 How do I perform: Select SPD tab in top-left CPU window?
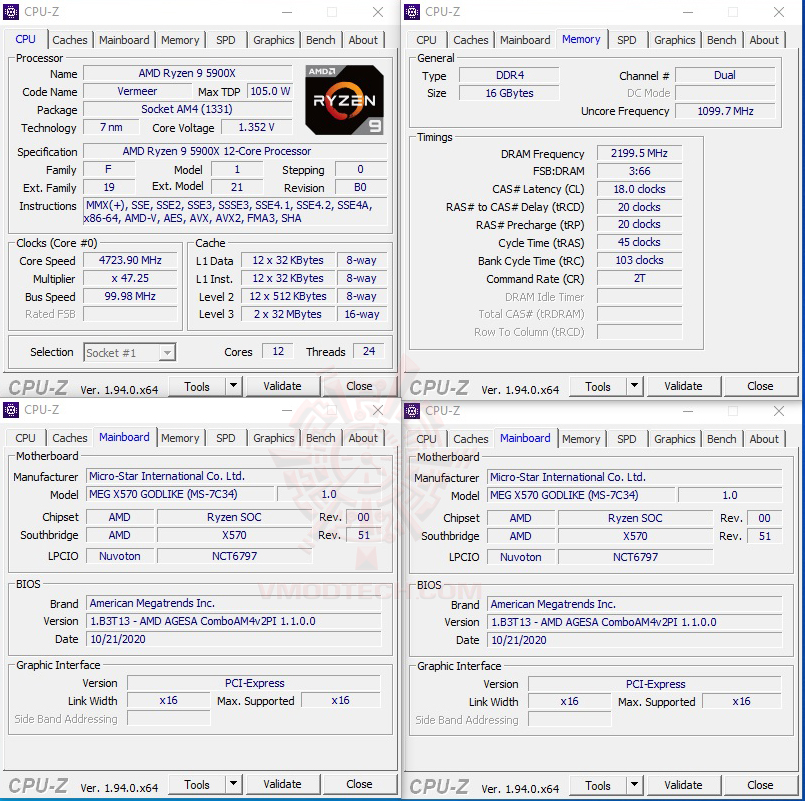pyautogui.click(x=225, y=40)
